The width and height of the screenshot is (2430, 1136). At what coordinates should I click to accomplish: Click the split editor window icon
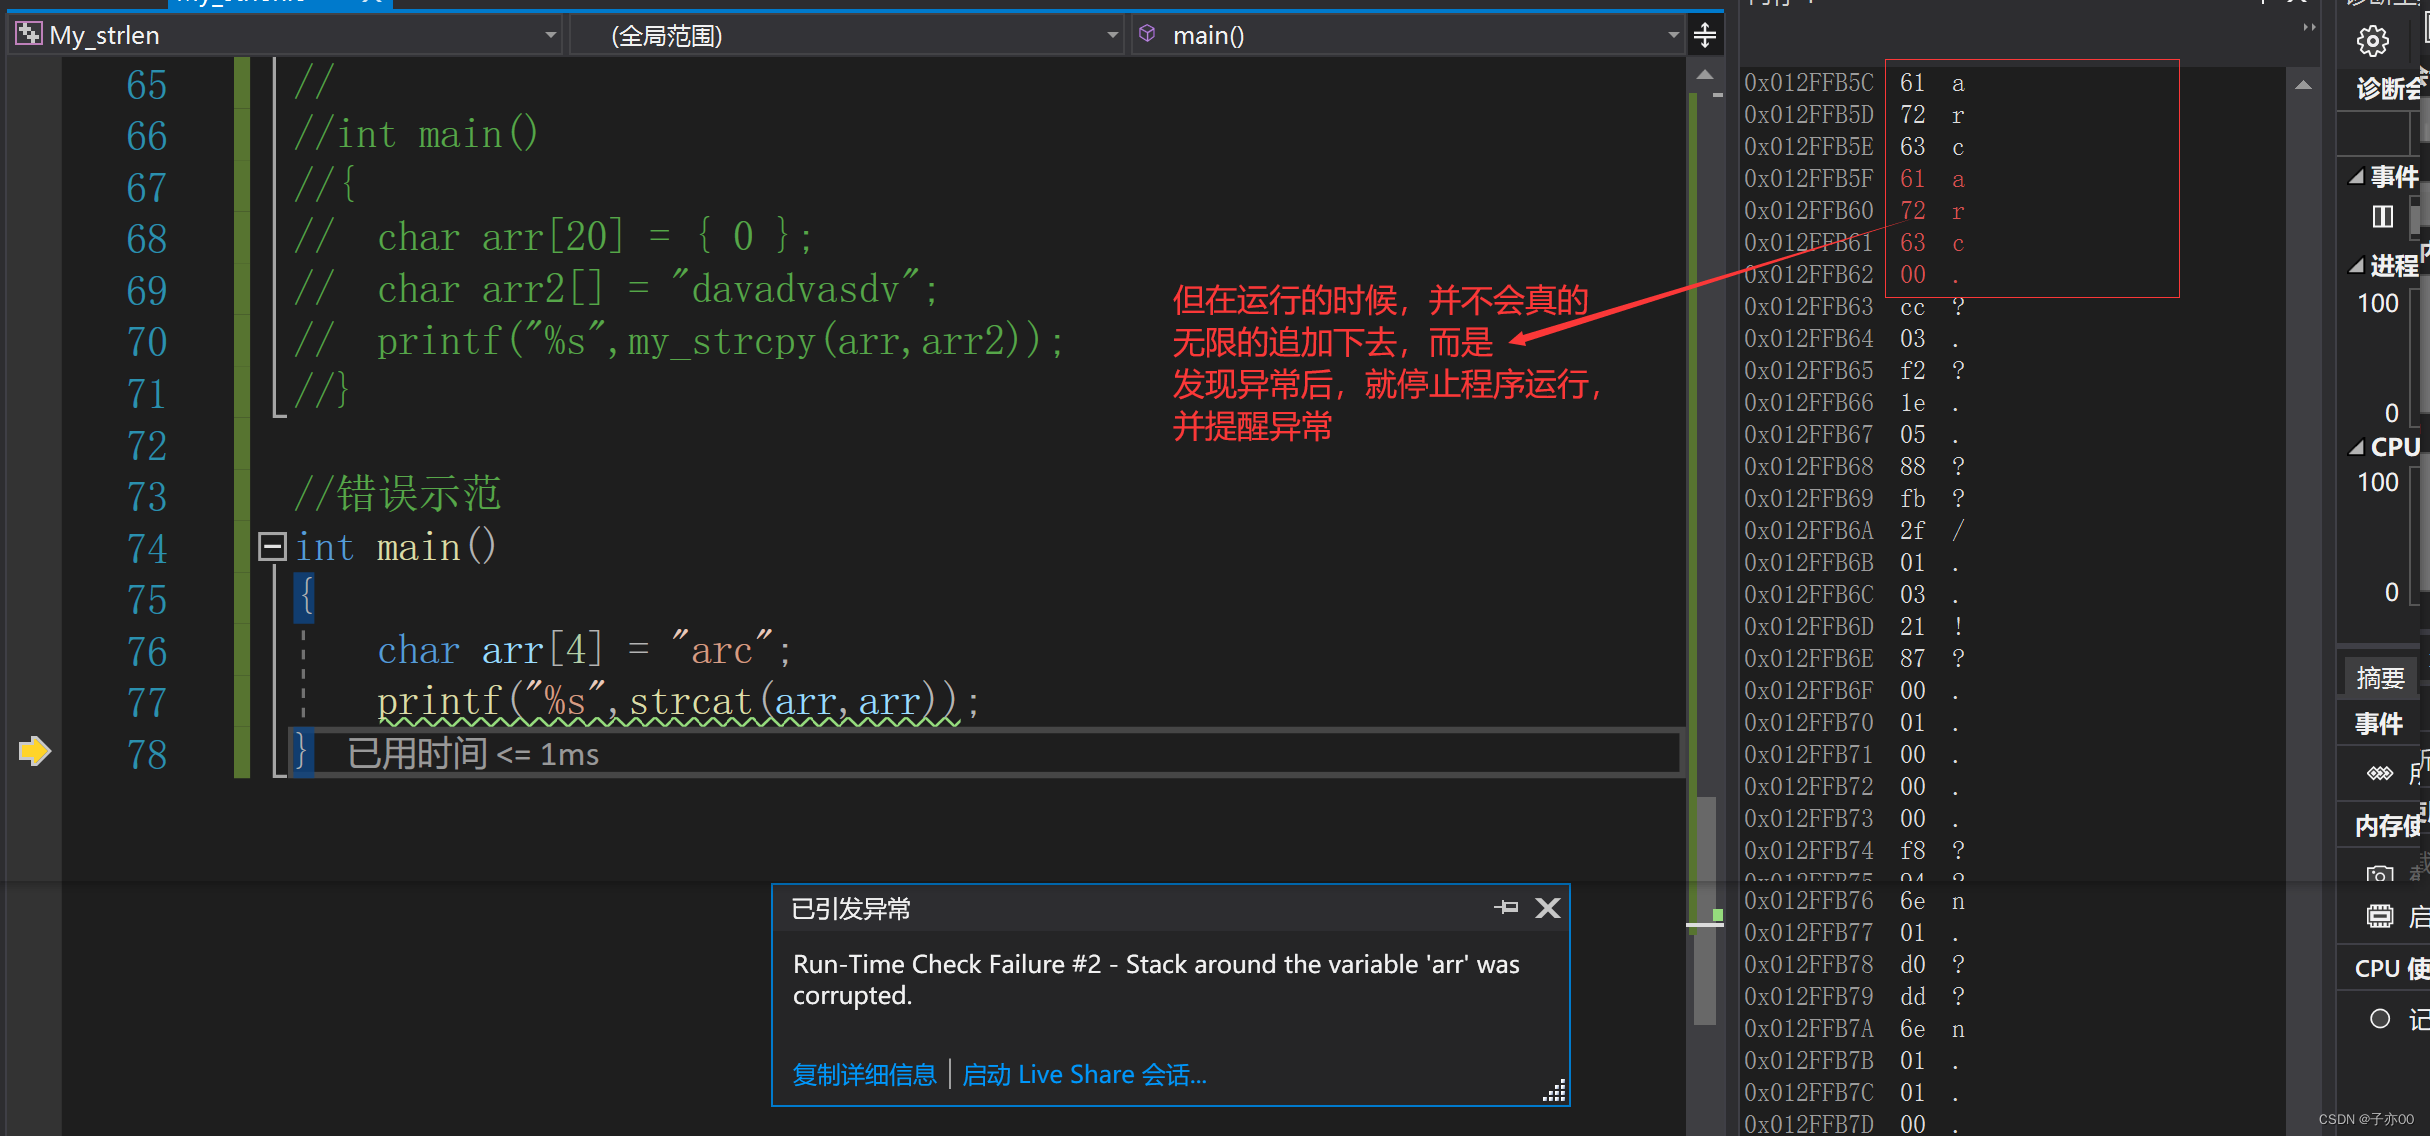(x=1705, y=35)
